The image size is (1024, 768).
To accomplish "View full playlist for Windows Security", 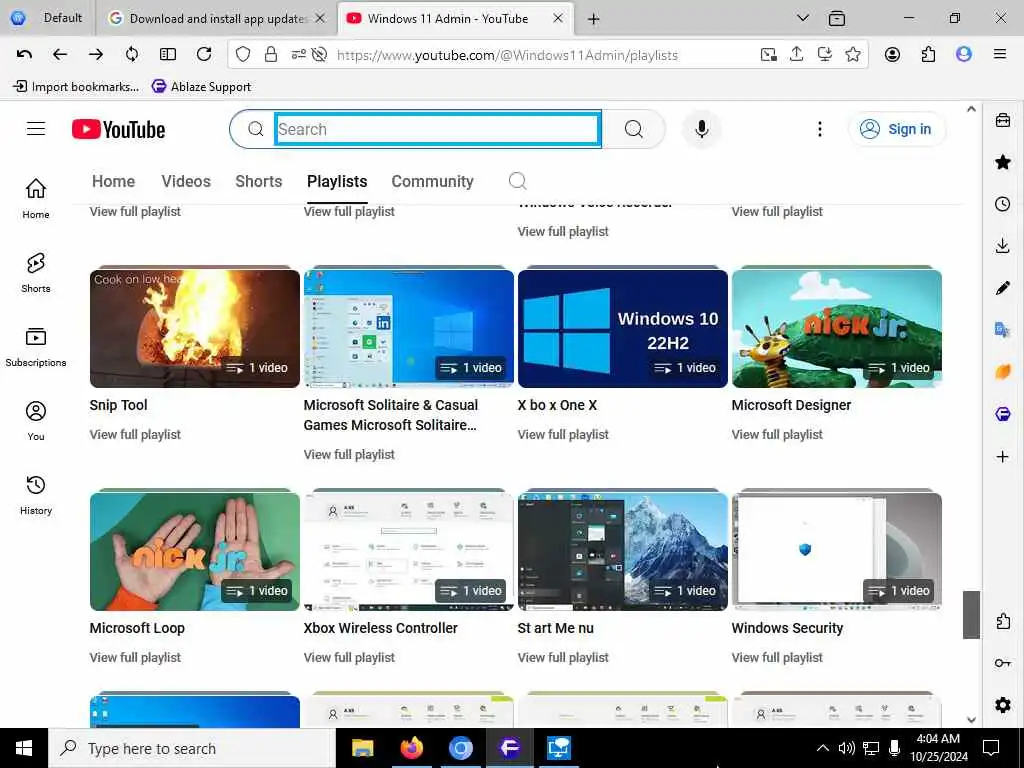I will coord(777,657).
